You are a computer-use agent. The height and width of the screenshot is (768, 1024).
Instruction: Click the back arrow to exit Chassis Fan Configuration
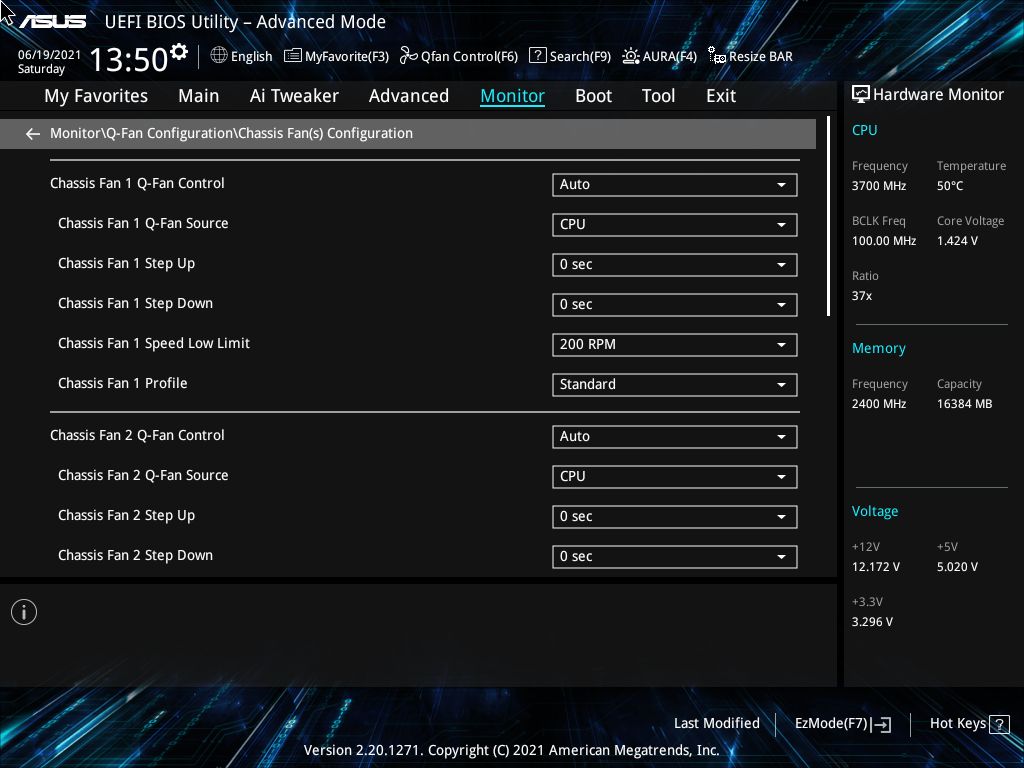tap(32, 133)
